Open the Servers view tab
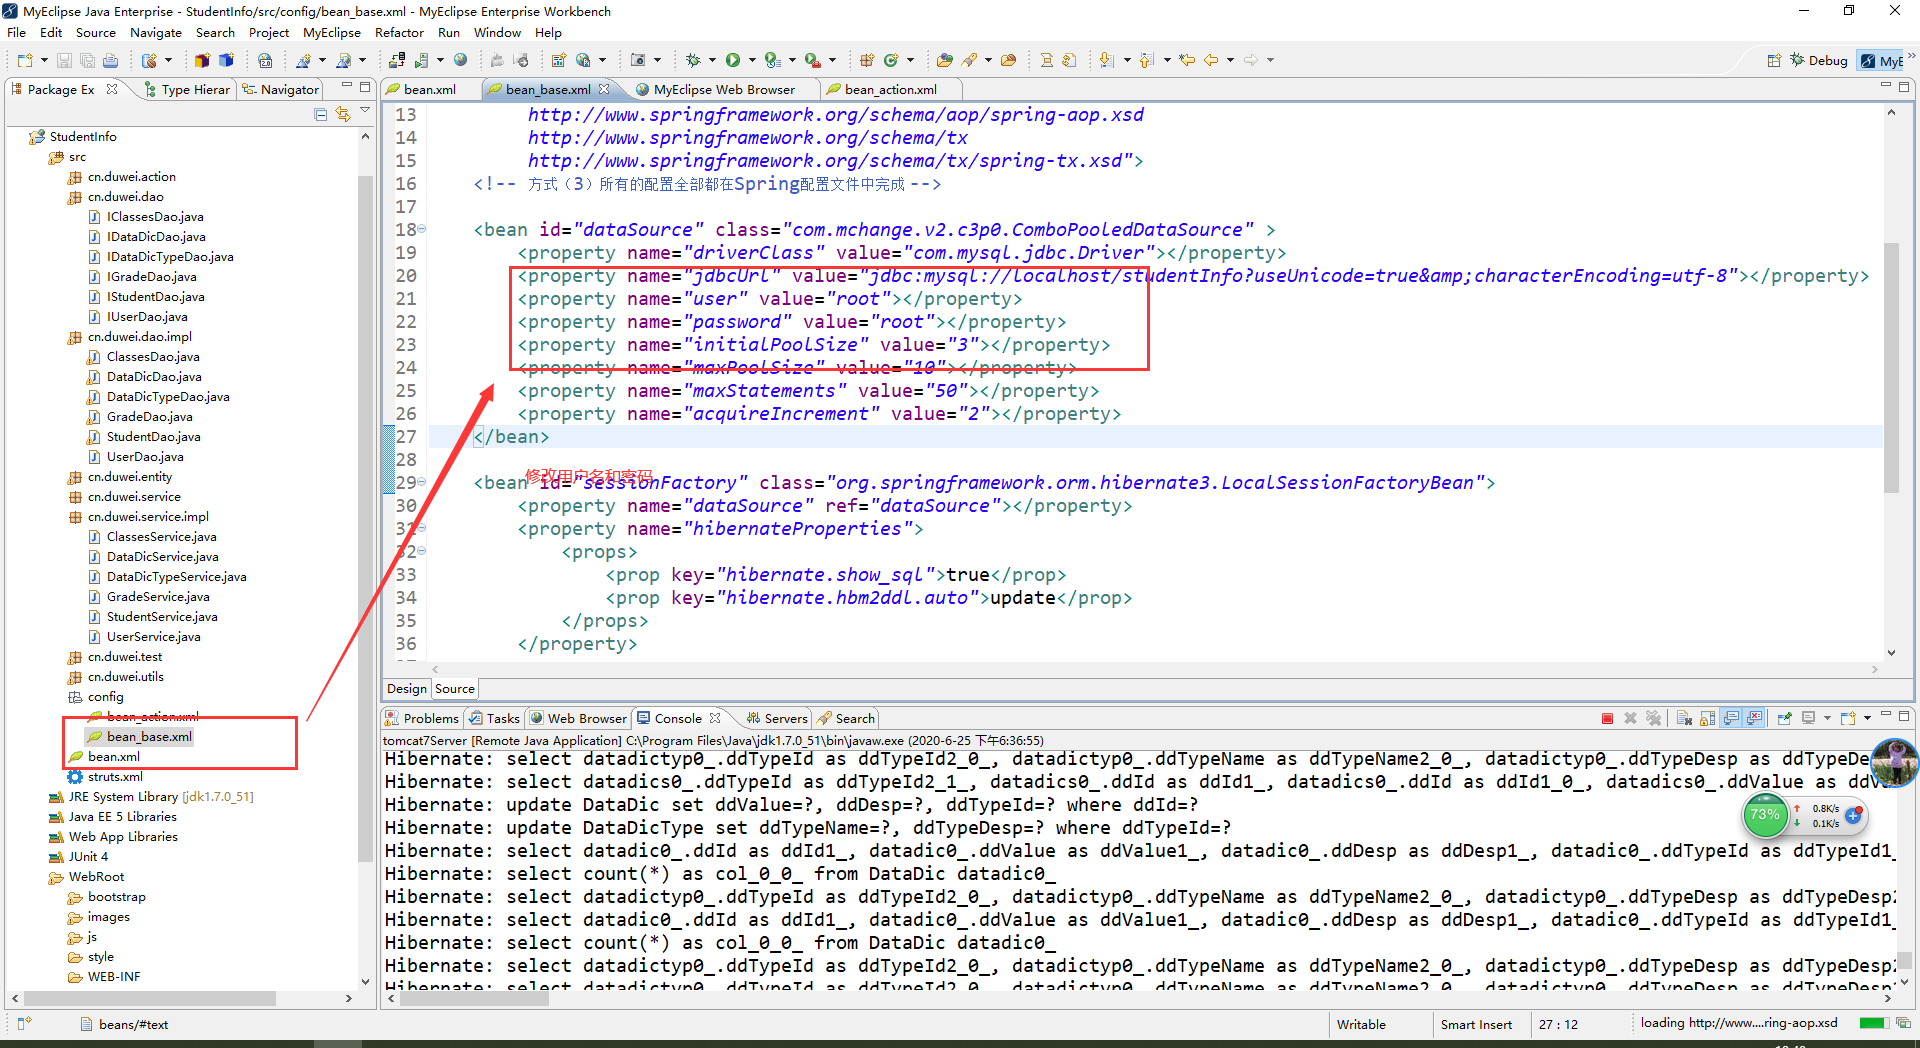This screenshot has width=1920, height=1048. pos(776,718)
